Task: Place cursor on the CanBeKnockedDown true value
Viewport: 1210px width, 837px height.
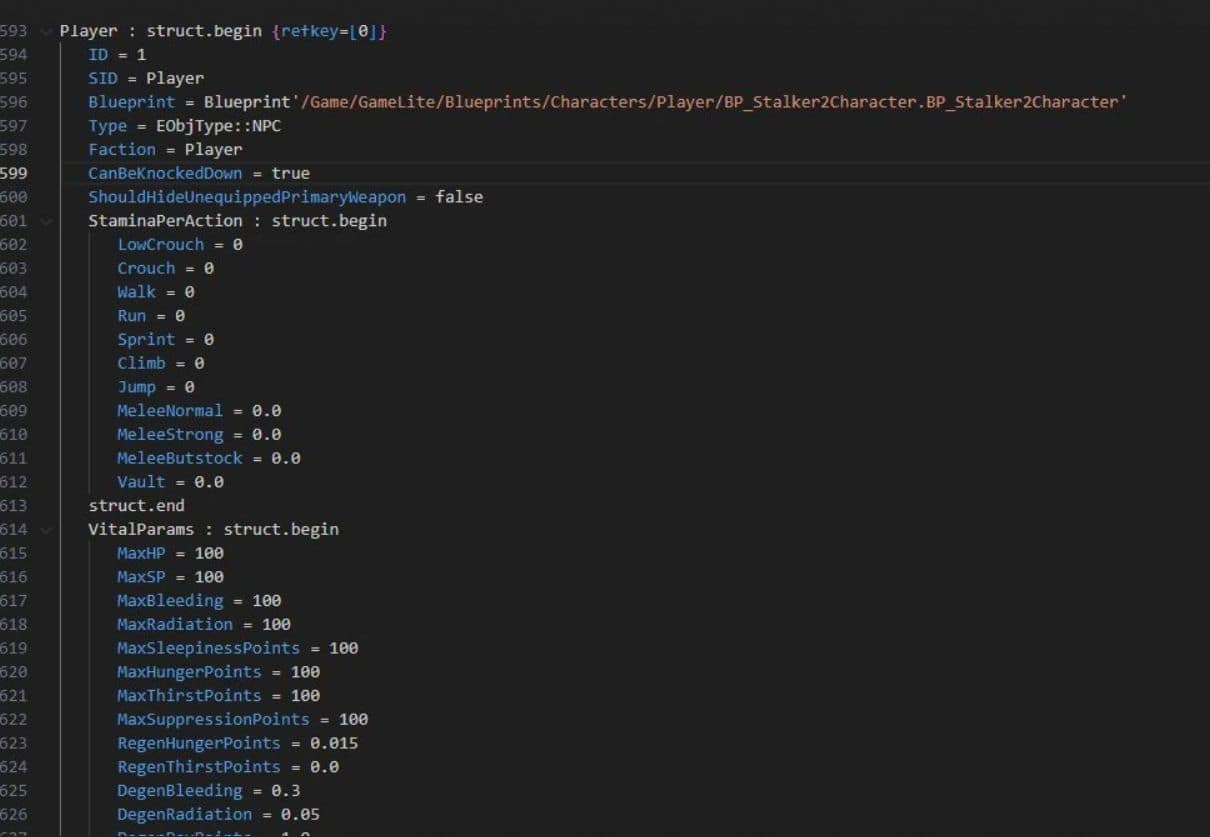Action: click(290, 173)
